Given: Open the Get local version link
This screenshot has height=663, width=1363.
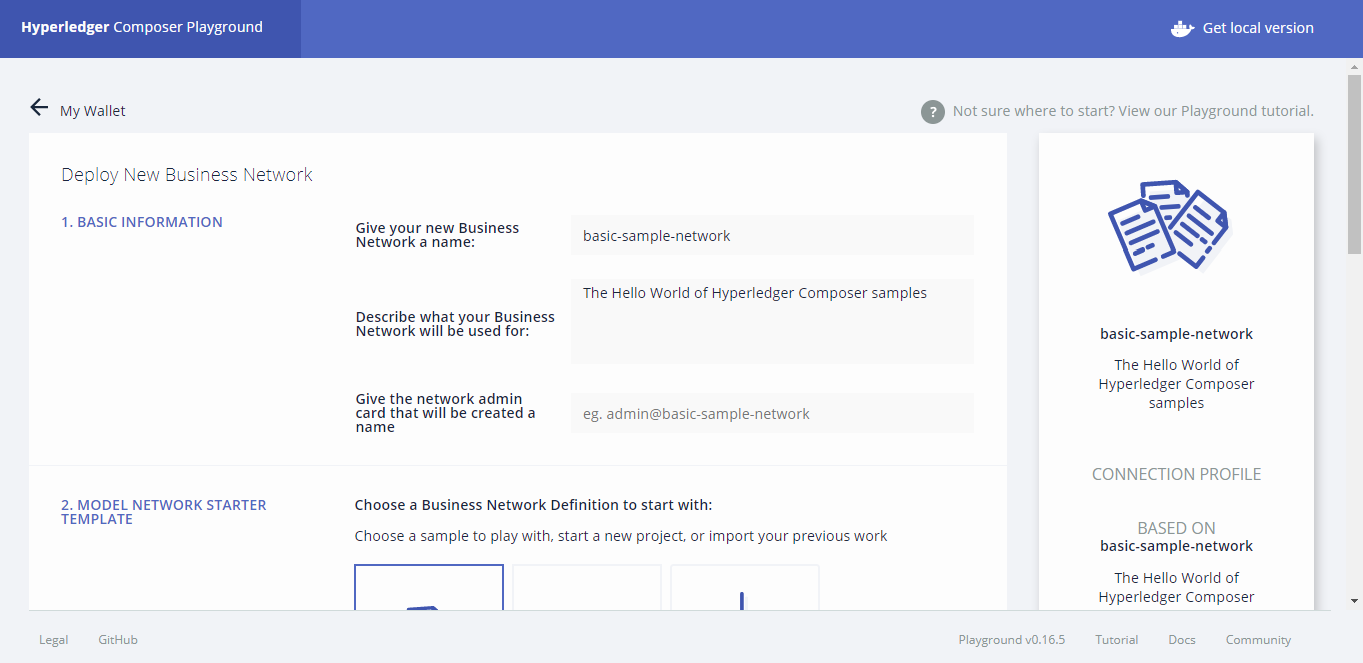Looking at the screenshot, I should point(1258,28).
